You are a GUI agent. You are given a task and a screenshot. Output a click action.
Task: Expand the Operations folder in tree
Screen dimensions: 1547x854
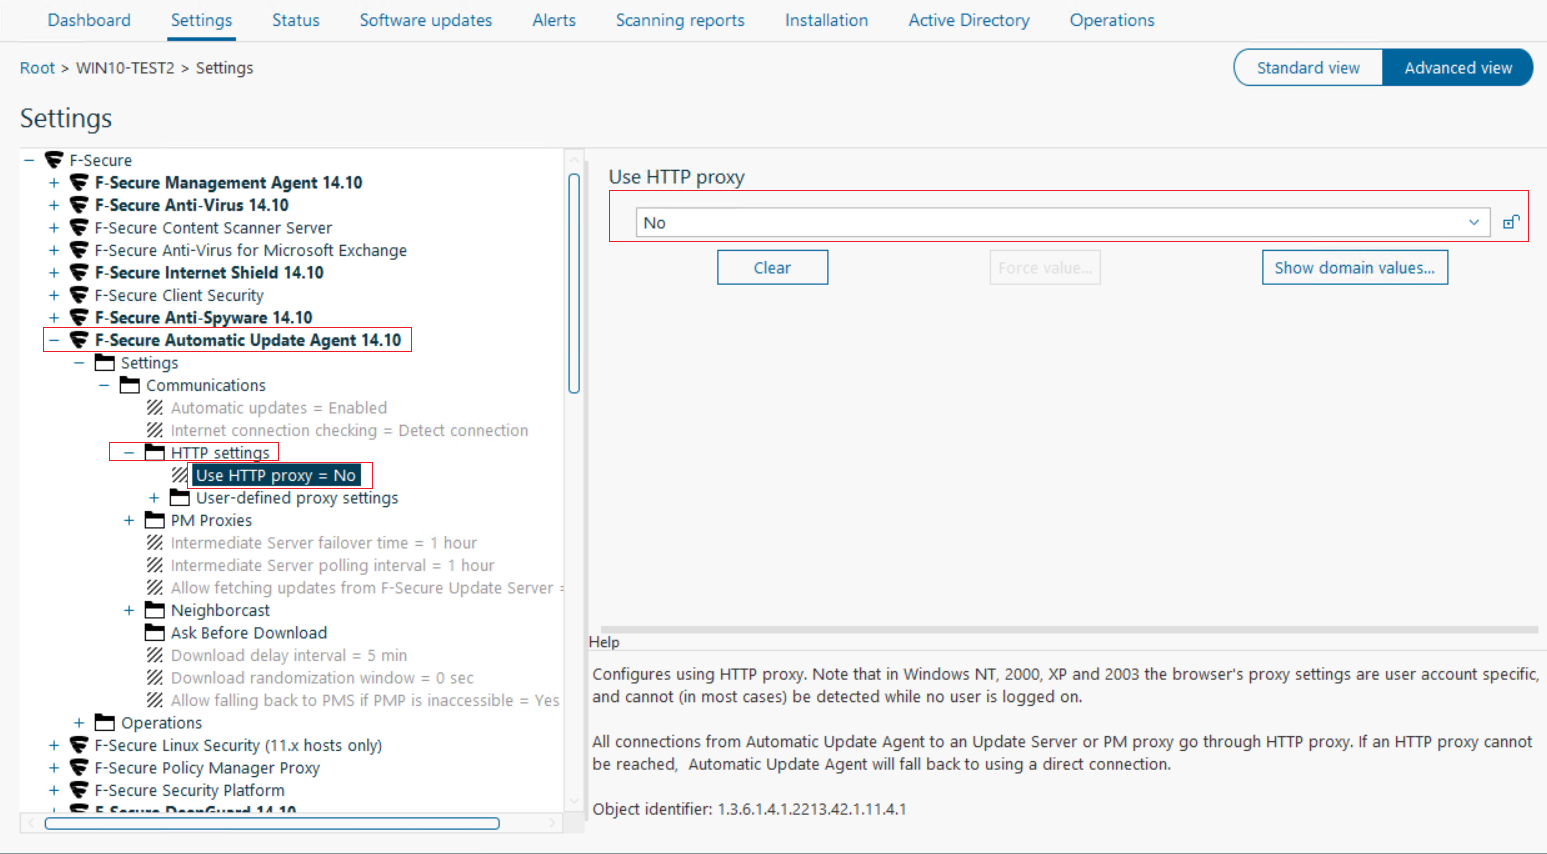coord(79,722)
